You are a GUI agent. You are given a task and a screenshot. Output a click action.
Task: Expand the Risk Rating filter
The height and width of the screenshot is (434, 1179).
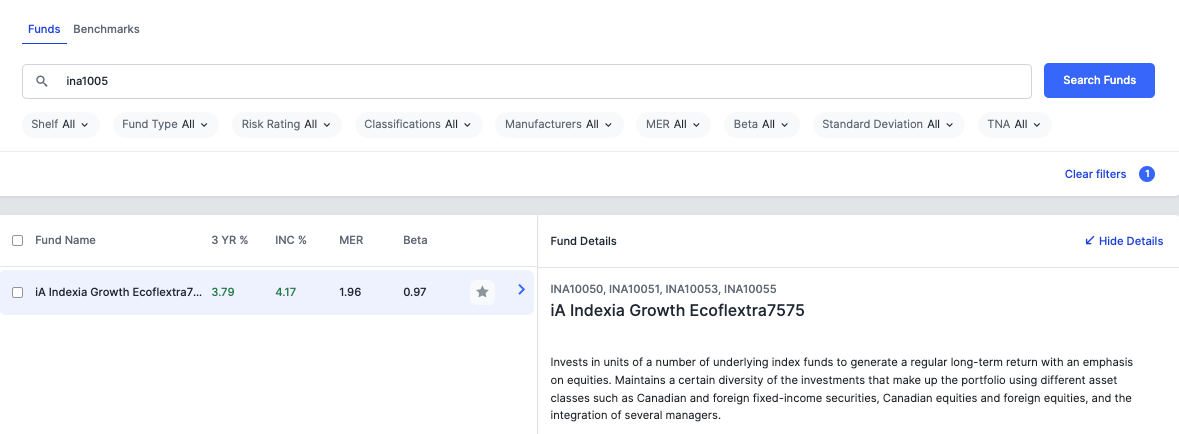coord(286,125)
